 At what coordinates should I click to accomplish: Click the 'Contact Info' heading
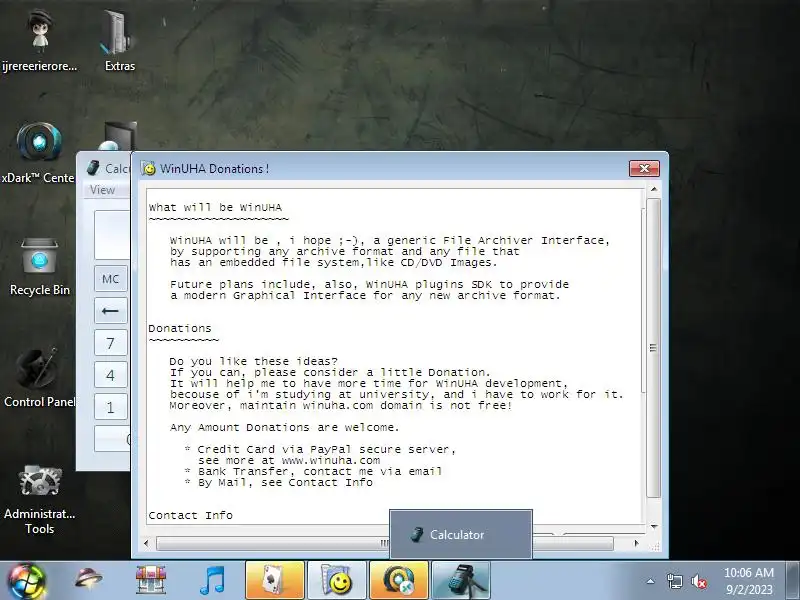click(190, 516)
